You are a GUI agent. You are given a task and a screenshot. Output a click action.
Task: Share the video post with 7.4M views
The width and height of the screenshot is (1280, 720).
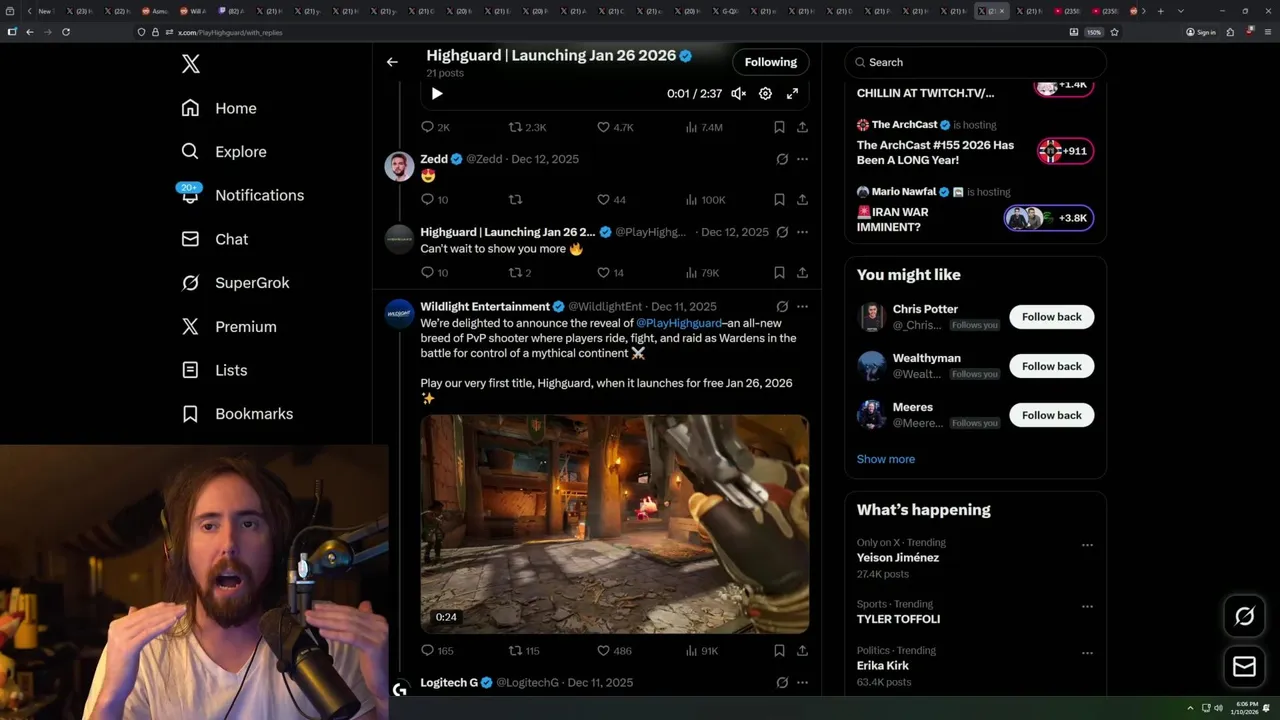click(x=802, y=127)
